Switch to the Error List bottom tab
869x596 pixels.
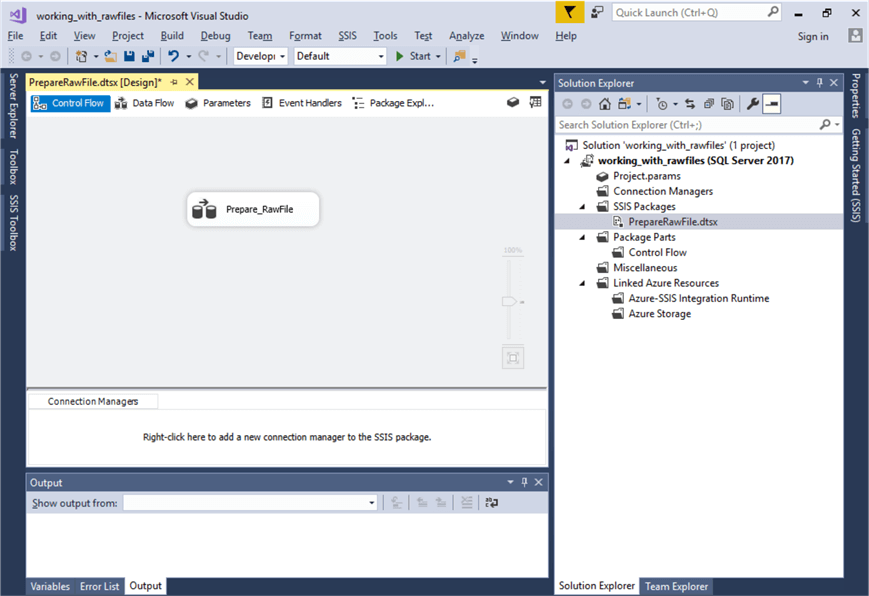(x=99, y=586)
